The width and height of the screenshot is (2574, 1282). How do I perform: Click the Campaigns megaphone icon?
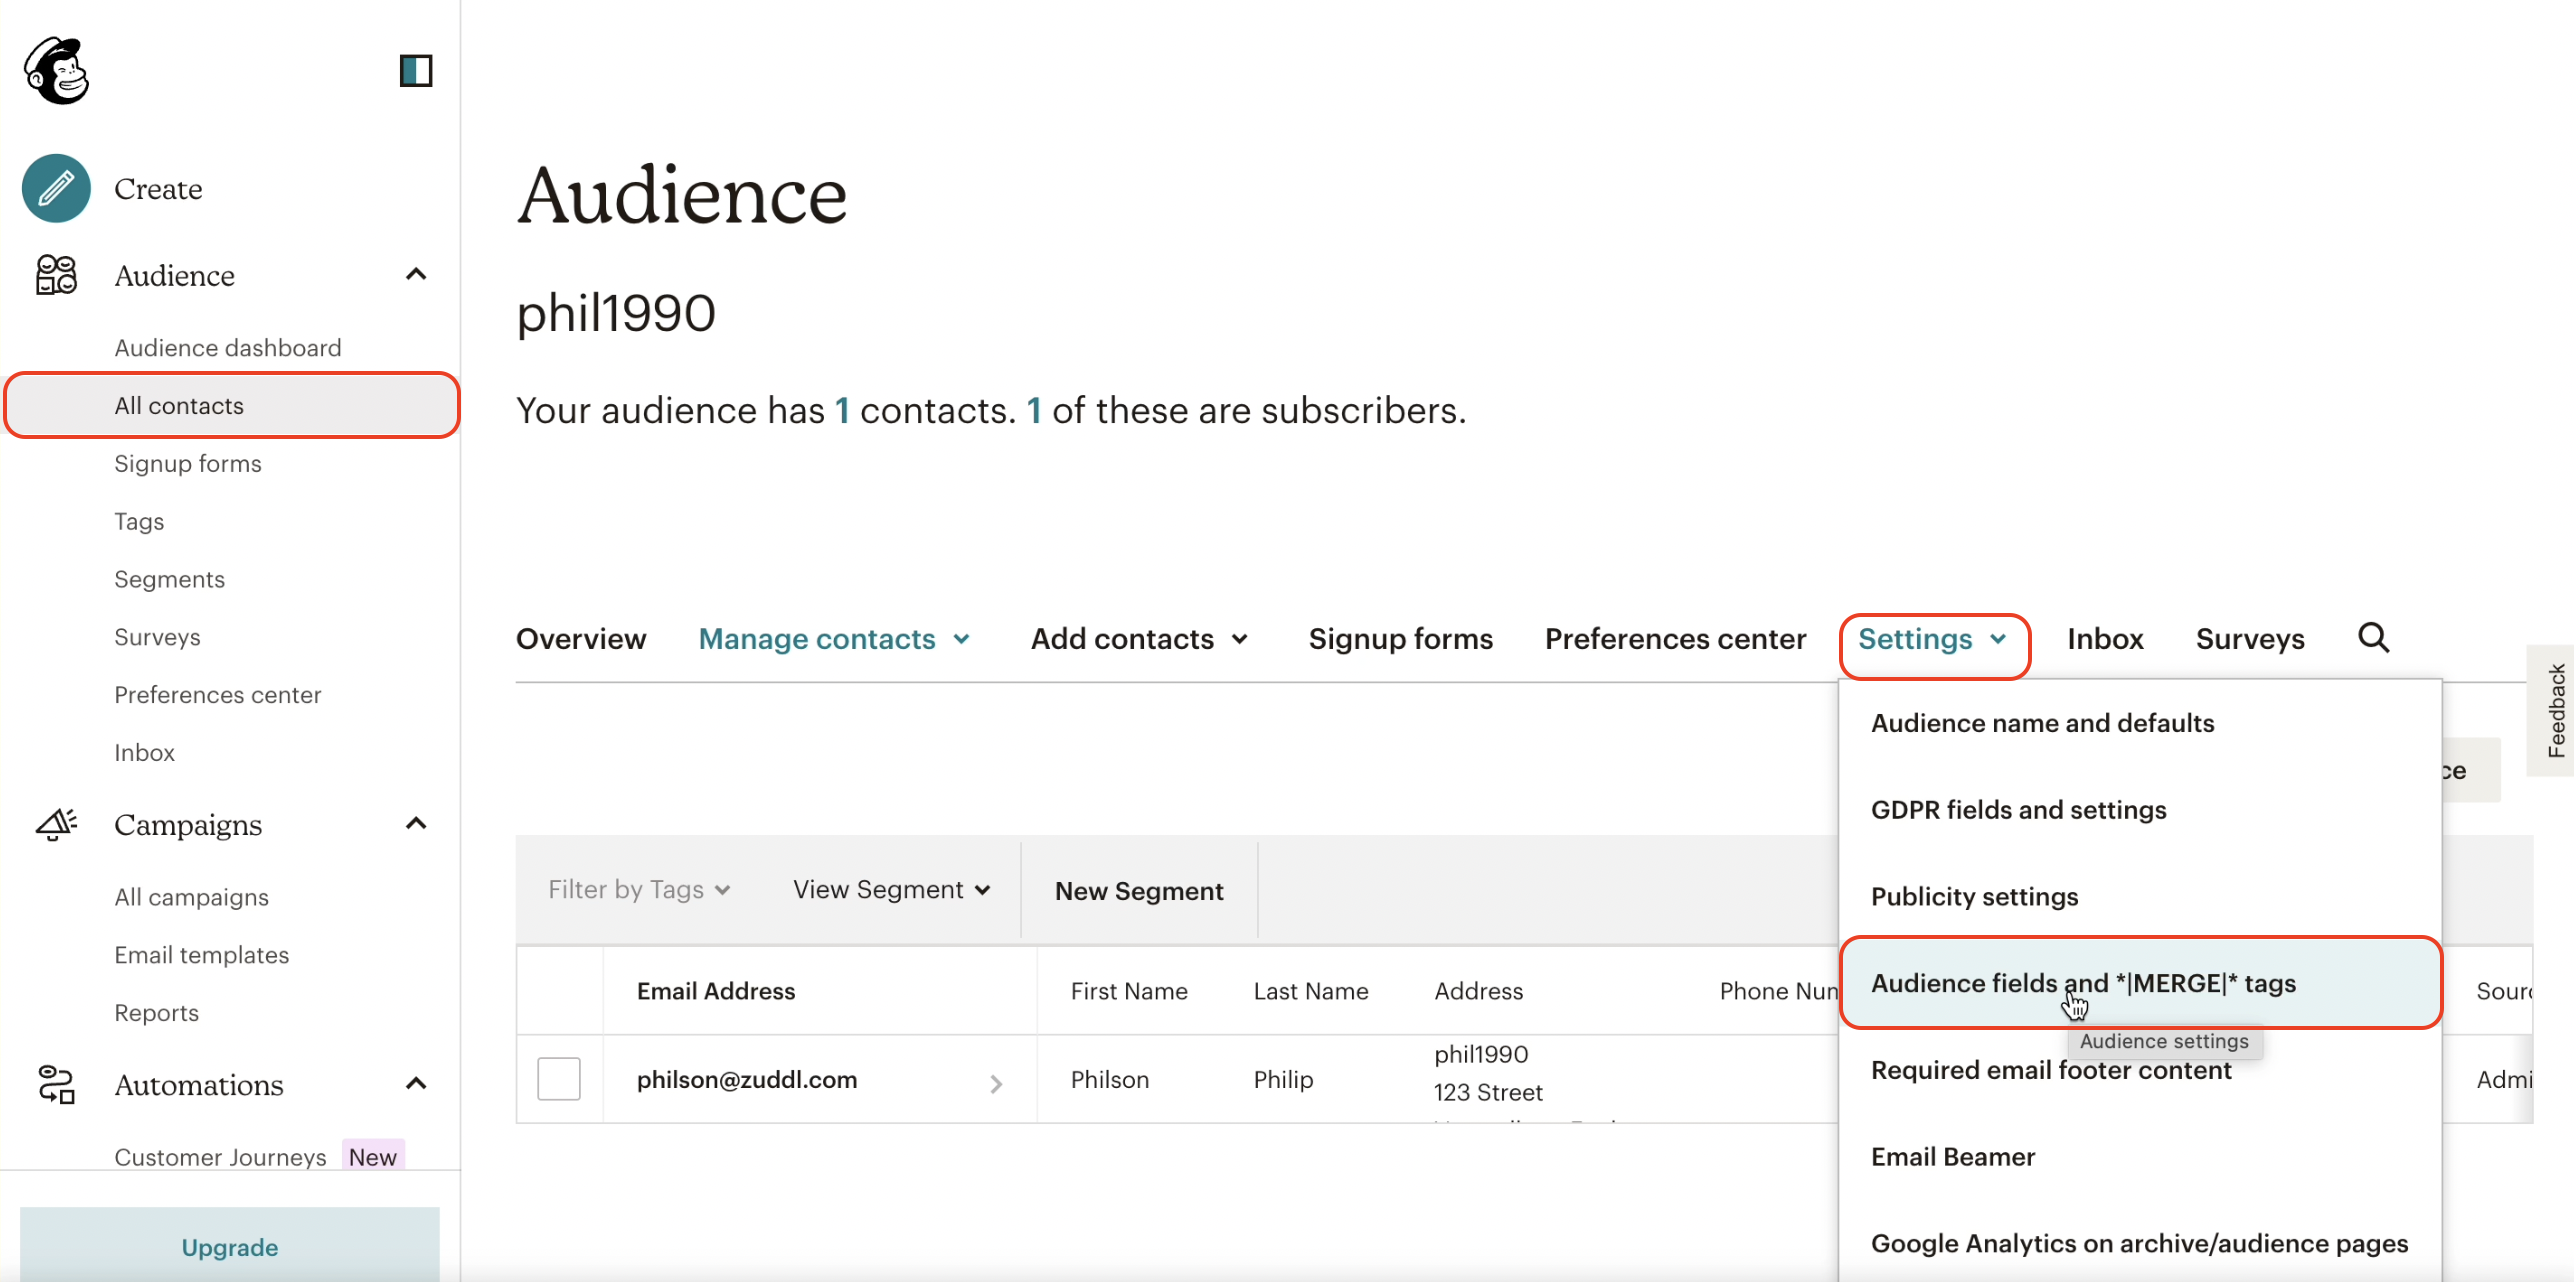click(56, 824)
